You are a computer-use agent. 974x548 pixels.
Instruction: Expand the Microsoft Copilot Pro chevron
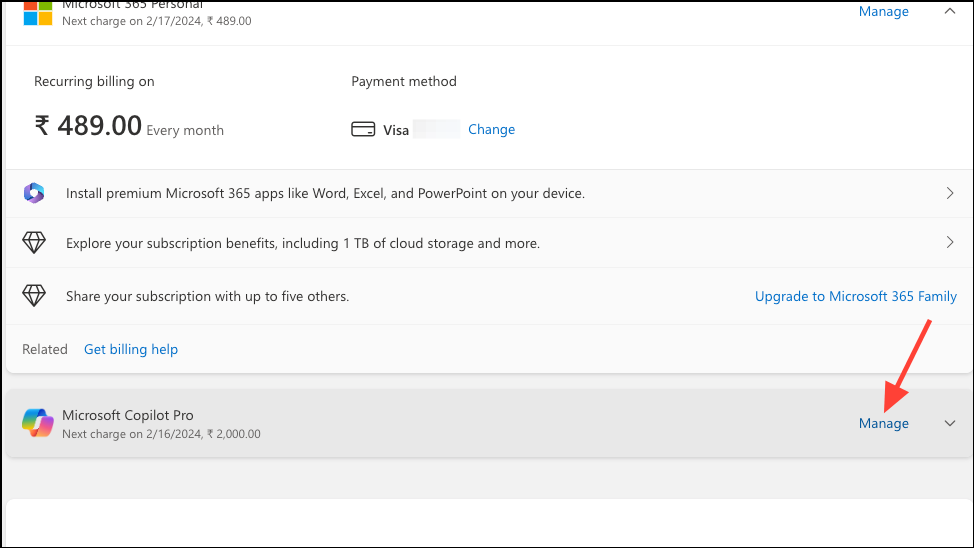coord(950,423)
